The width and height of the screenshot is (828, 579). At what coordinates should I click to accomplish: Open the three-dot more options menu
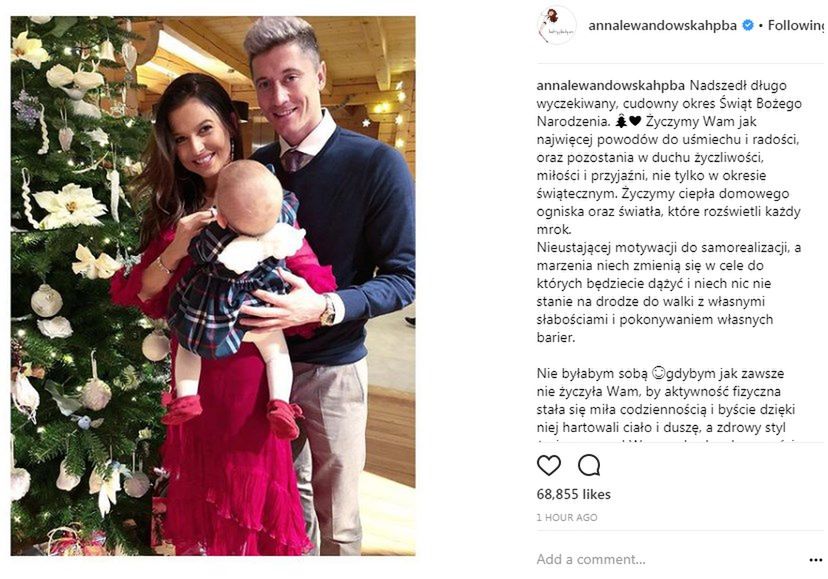click(x=816, y=560)
